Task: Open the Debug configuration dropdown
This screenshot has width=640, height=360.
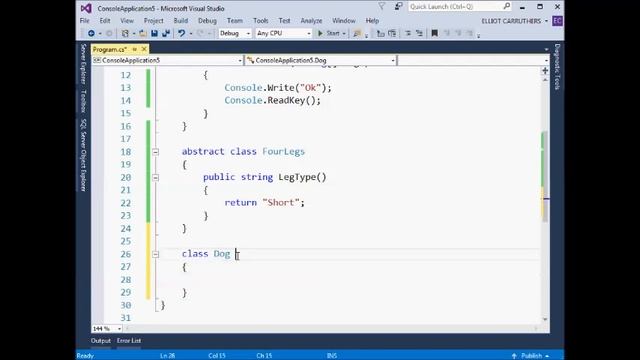Action: (x=235, y=33)
